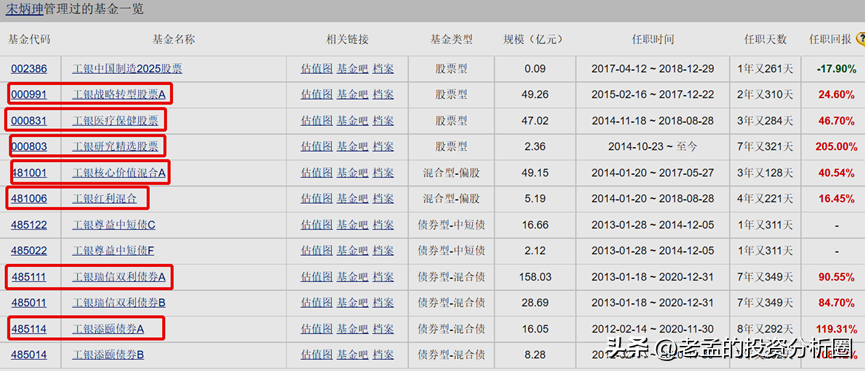Open fund code 485111
Image resolution: width=865 pixels, height=371 pixels.
coord(29,277)
